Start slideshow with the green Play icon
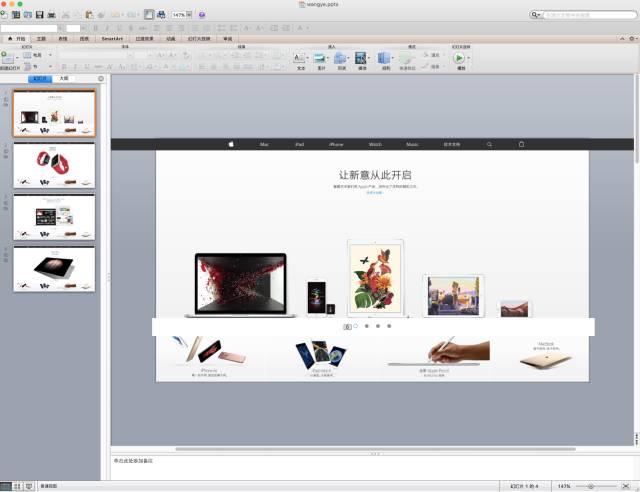640x492 pixels. 459,58
